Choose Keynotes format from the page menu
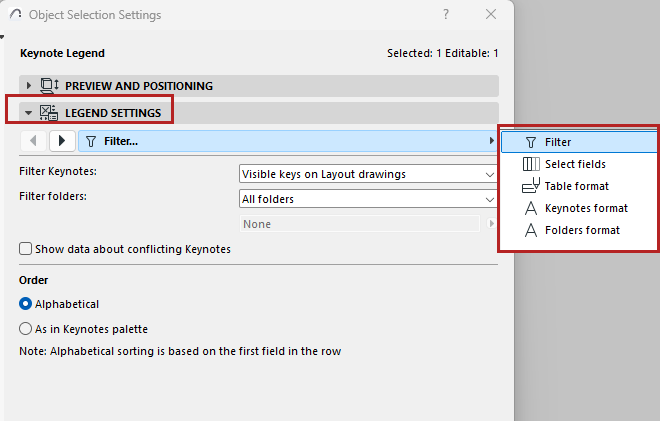The image size is (660, 421). click(586, 208)
